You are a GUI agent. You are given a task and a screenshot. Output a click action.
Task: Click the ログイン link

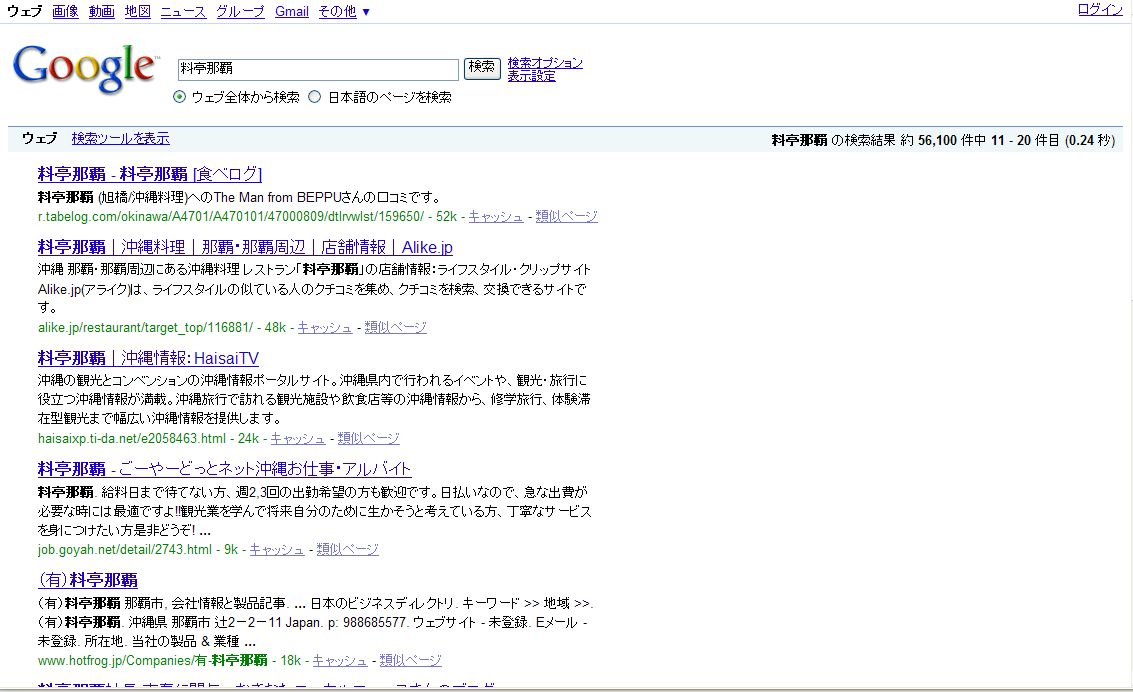pyautogui.click(x=1100, y=9)
